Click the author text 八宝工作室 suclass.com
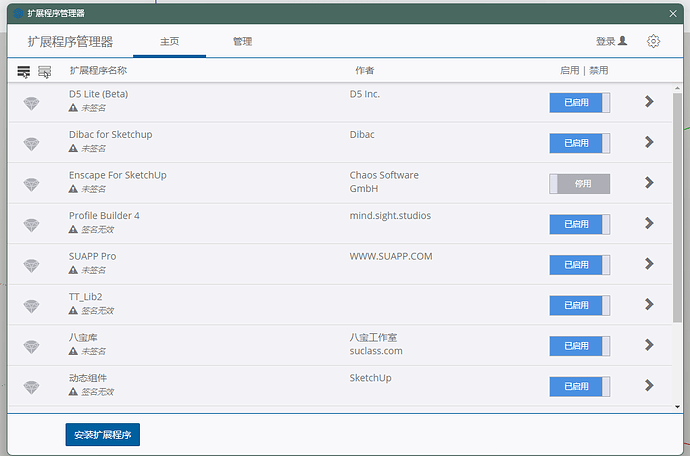This screenshot has height=456, width=690. [376, 344]
